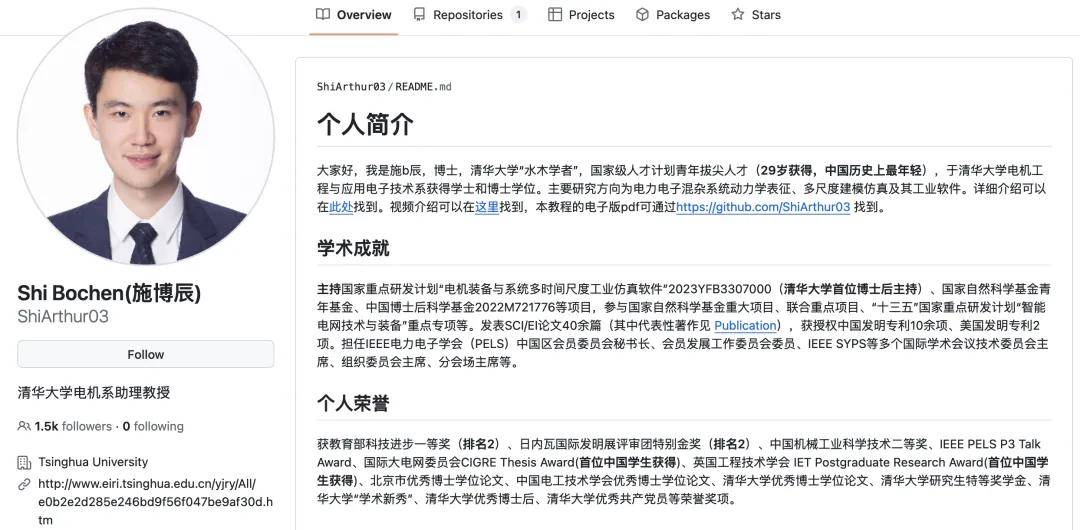Follow Shi Bochen's profile
The height and width of the screenshot is (530, 1080).
click(x=145, y=354)
